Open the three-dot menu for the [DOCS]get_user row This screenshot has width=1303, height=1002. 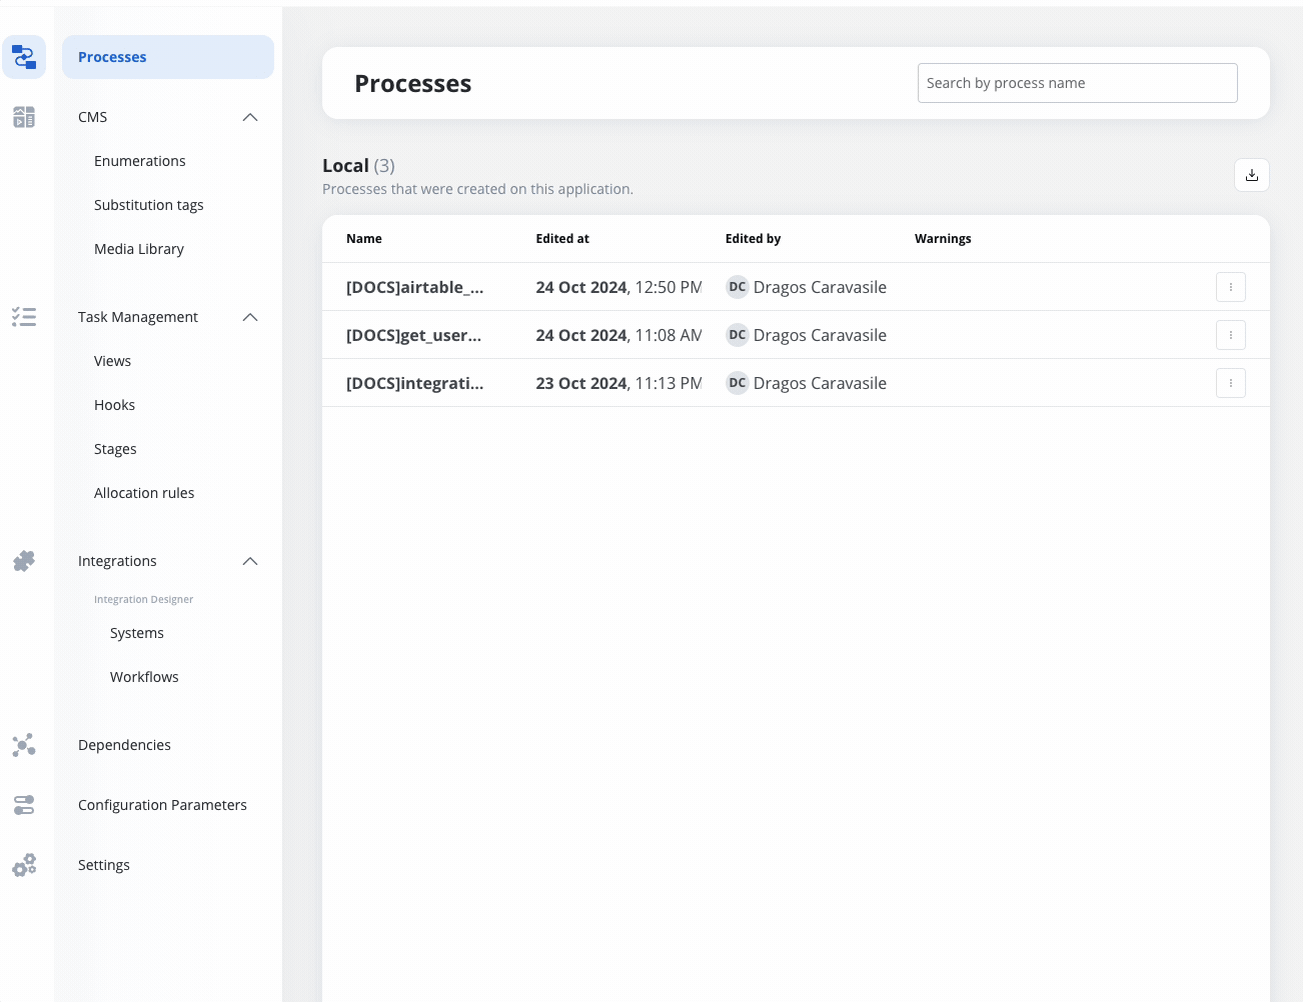pos(1231,335)
